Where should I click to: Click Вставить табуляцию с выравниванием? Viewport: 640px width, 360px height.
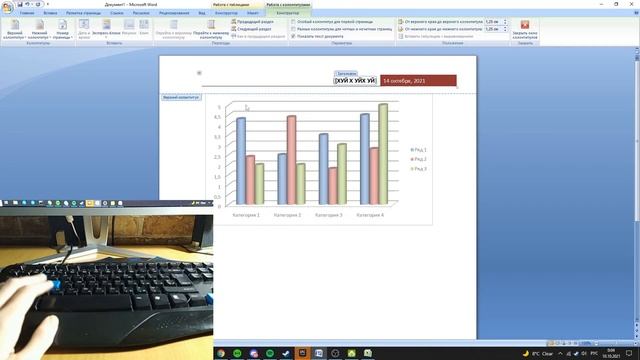click(436, 36)
